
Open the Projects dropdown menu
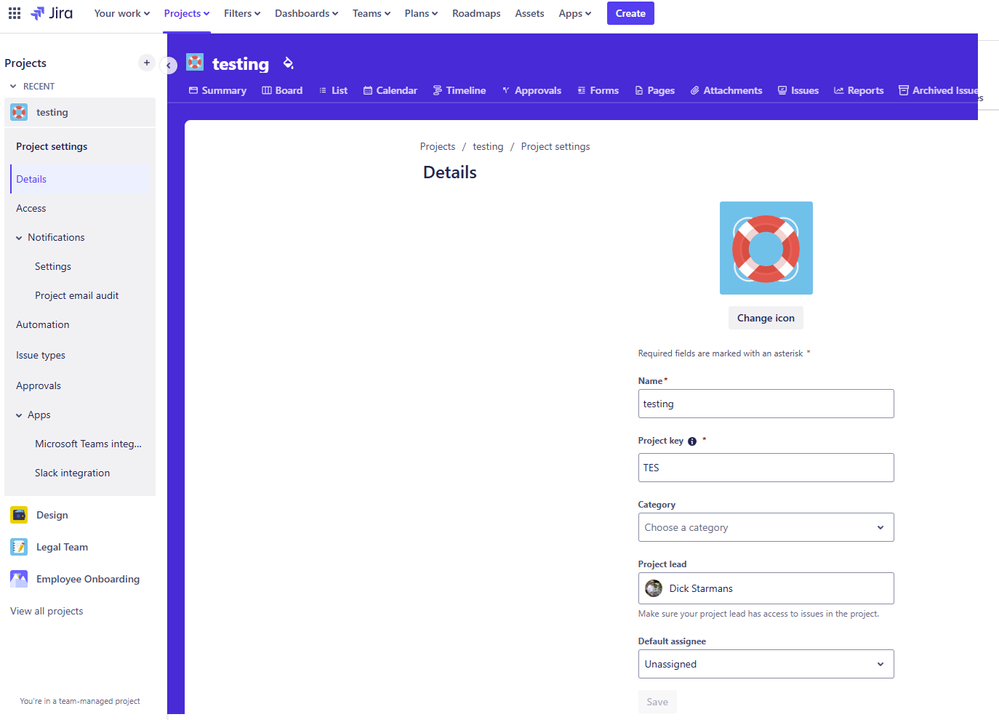pyautogui.click(x=187, y=13)
